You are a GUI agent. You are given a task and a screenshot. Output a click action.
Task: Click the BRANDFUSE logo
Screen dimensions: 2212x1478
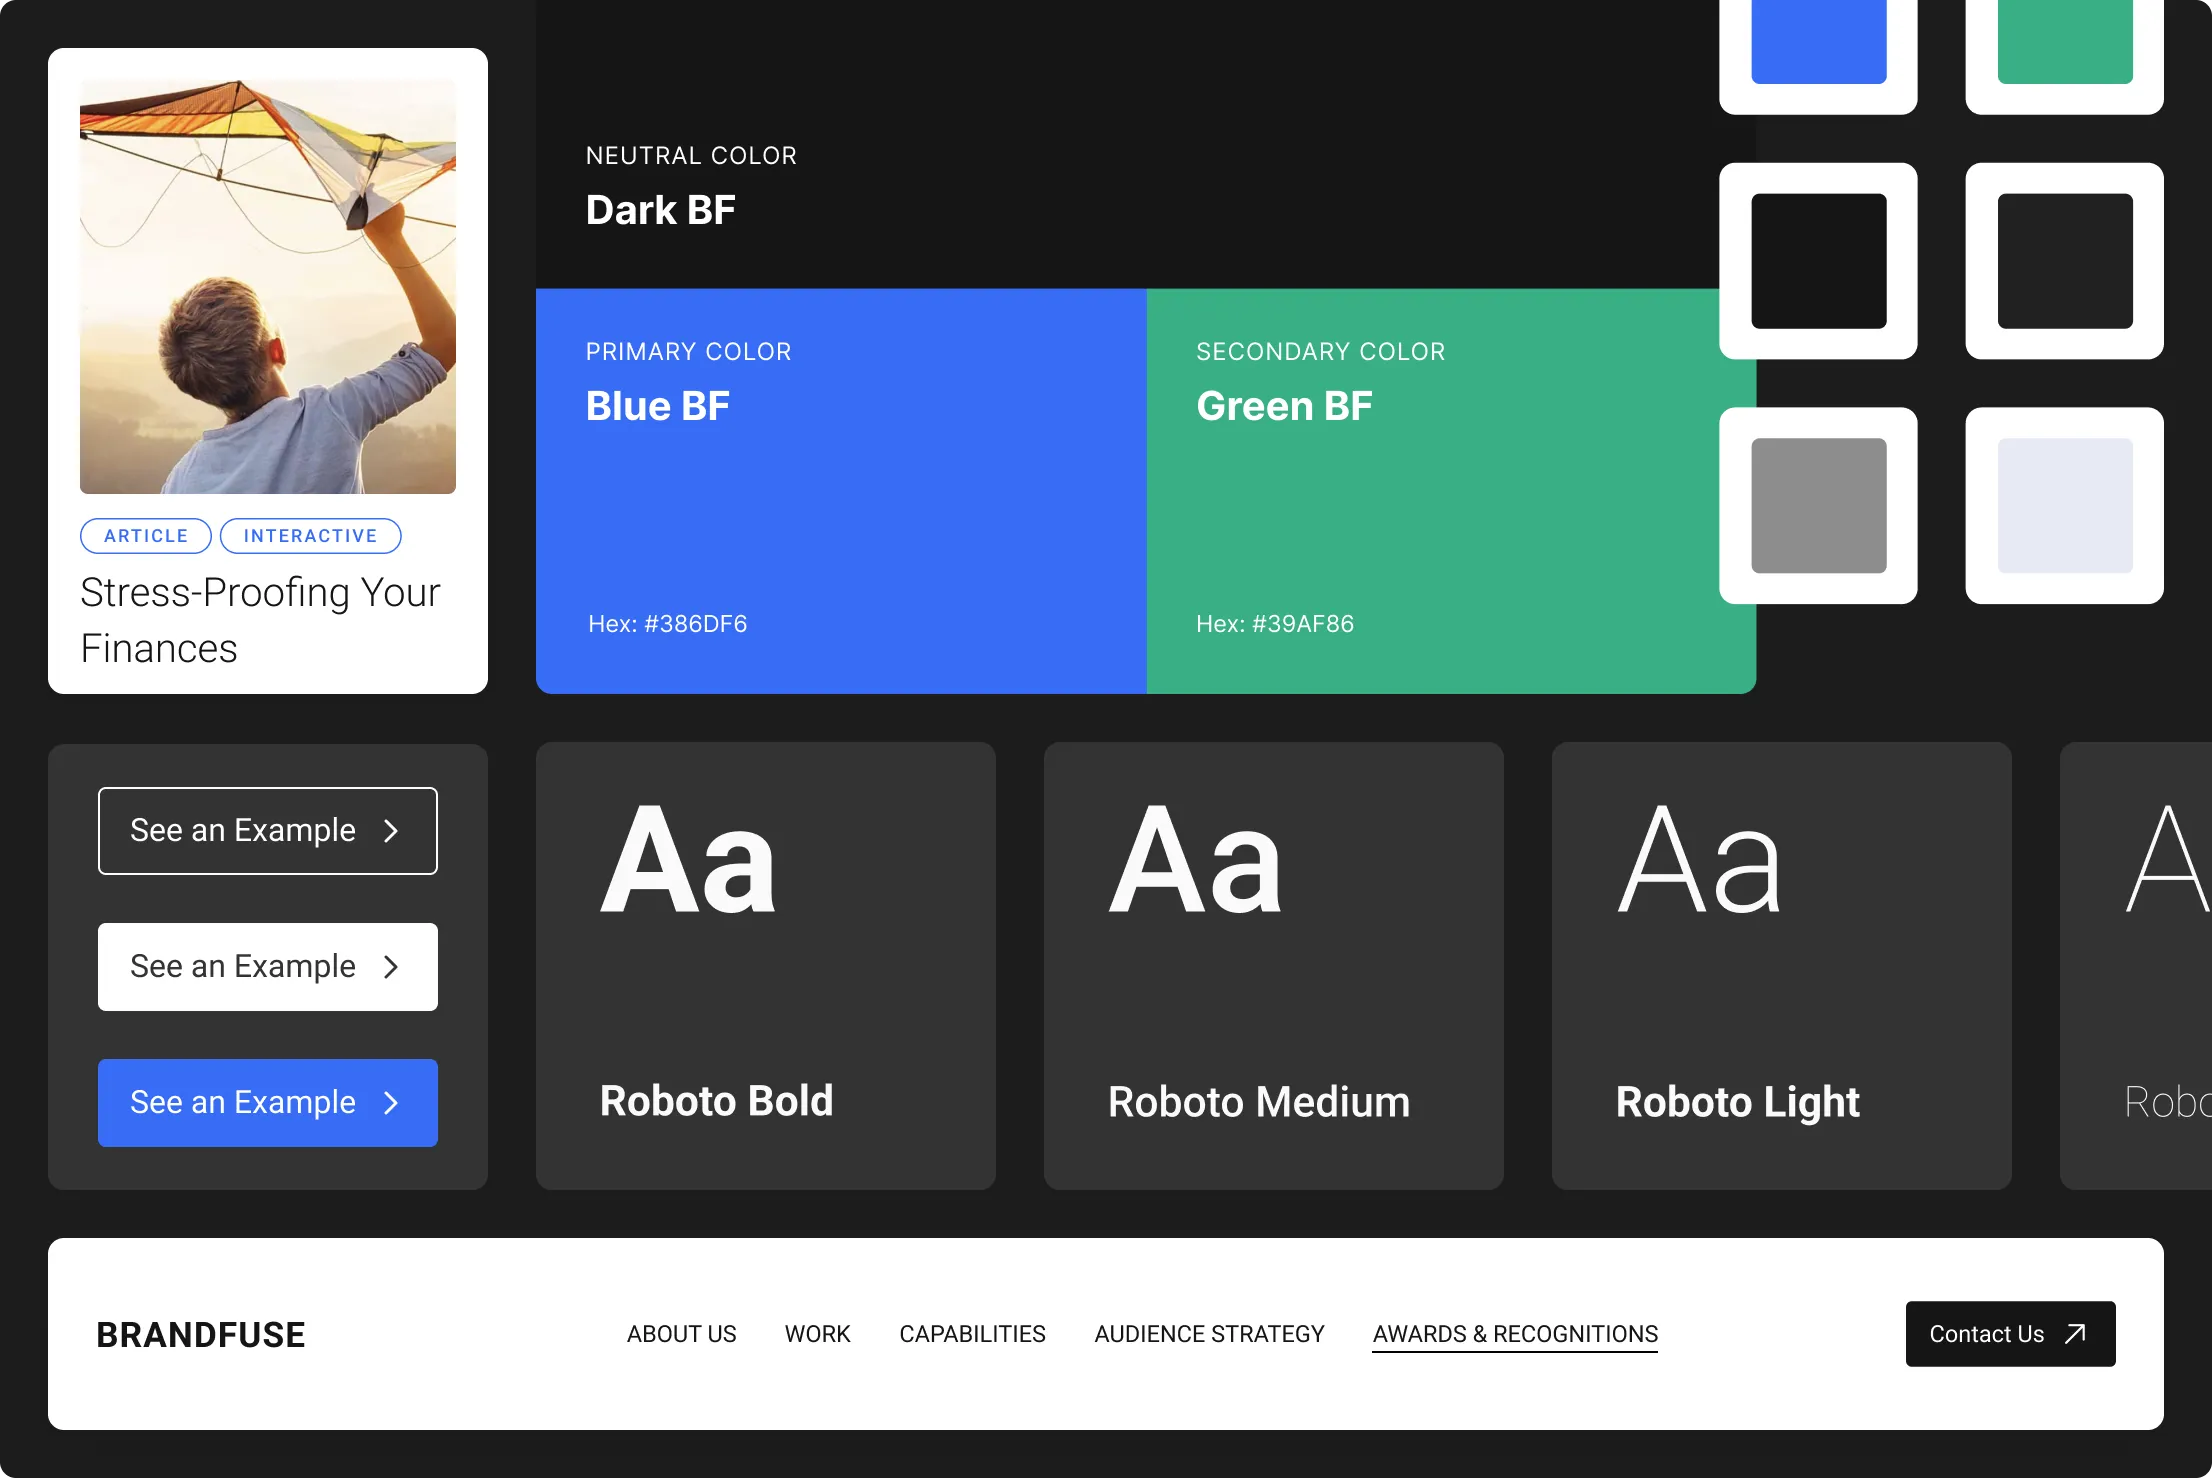pyautogui.click(x=200, y=1335)
